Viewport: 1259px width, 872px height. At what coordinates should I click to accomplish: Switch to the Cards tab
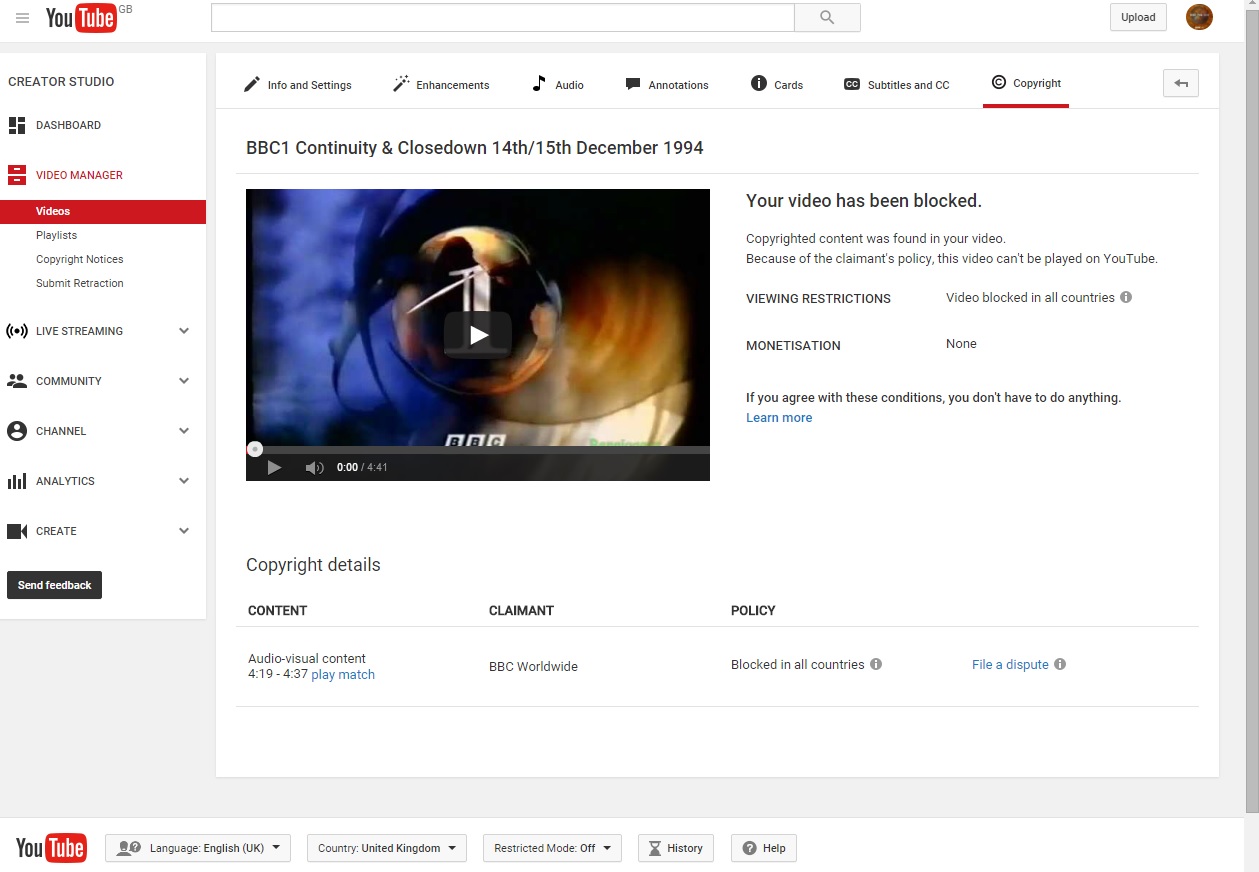pyautogui.click(x=777, y=84)
